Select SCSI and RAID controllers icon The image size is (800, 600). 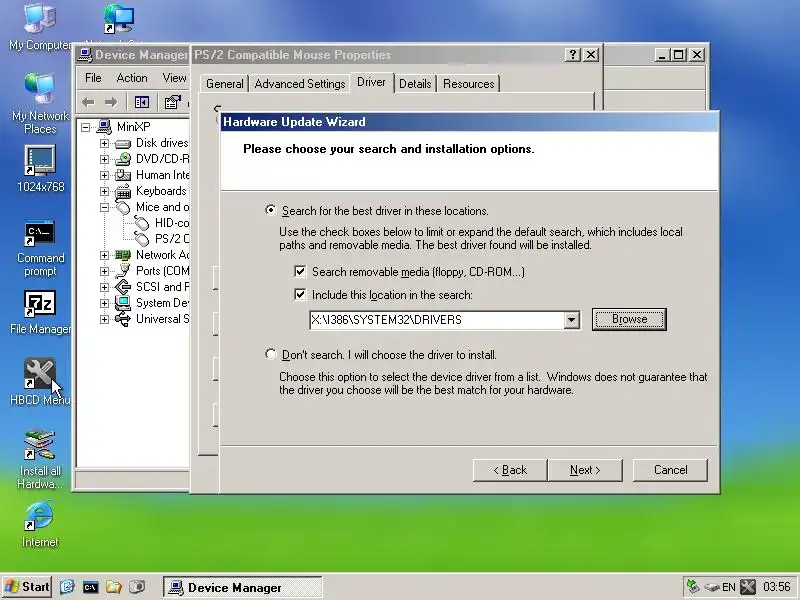pos(123,287)
